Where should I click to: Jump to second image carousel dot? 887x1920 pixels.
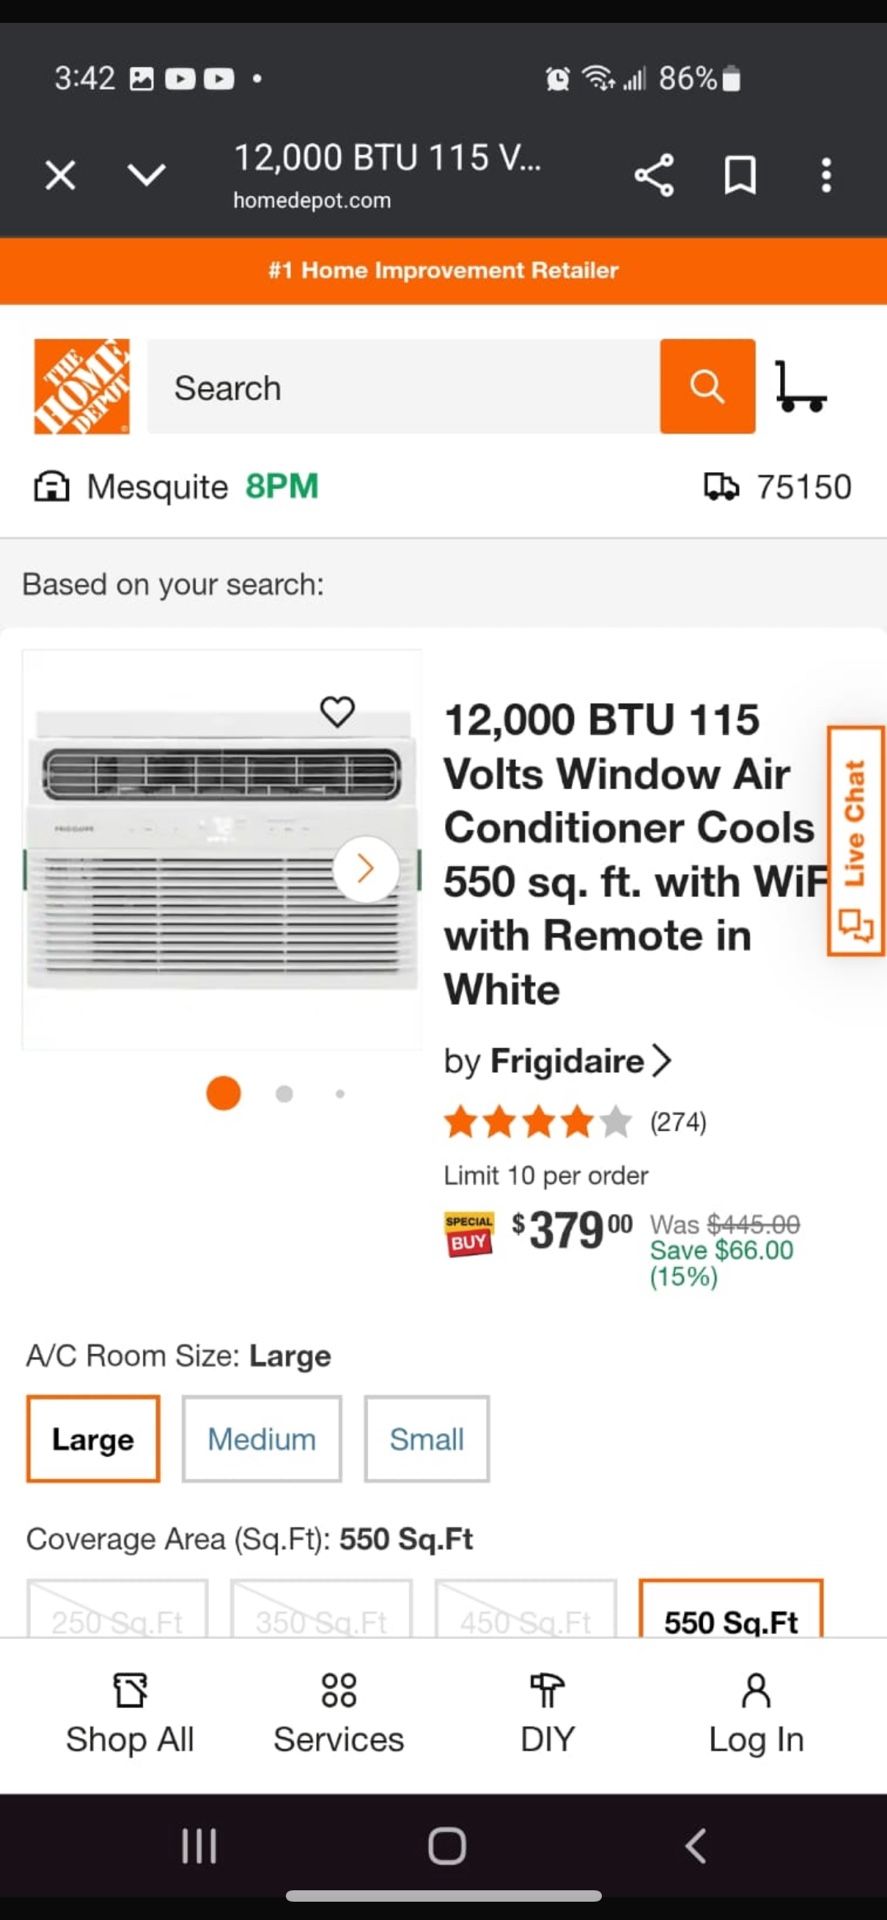tap(284, 1094)
